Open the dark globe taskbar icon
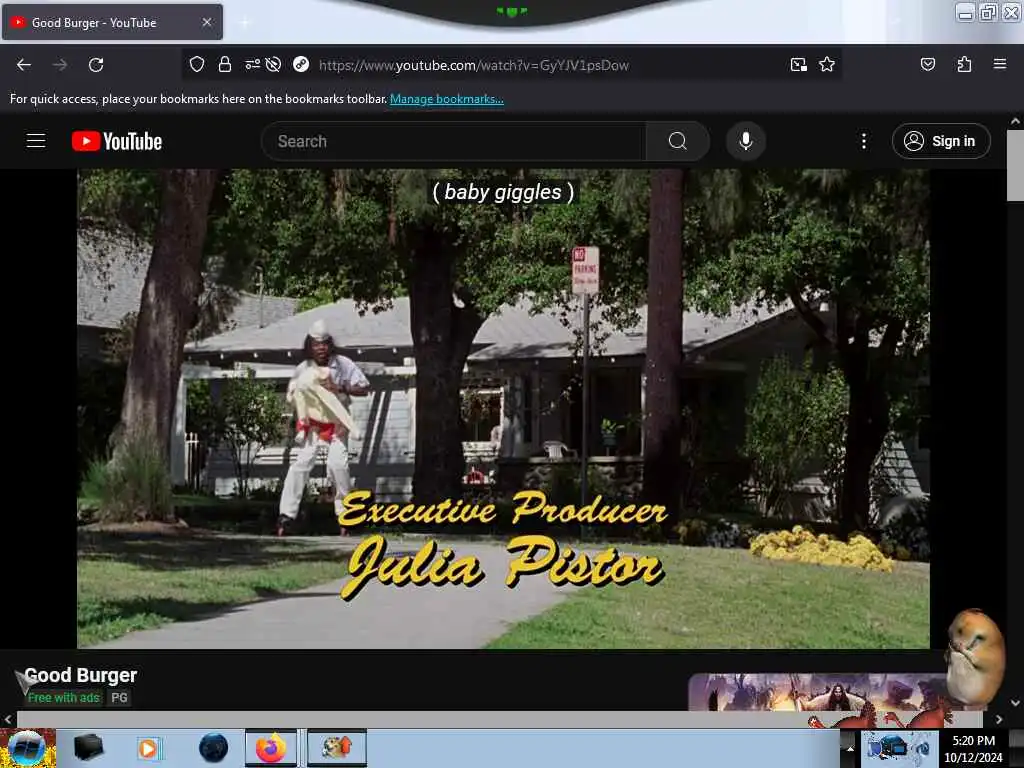1024x768 pixels. click(213, 748)
